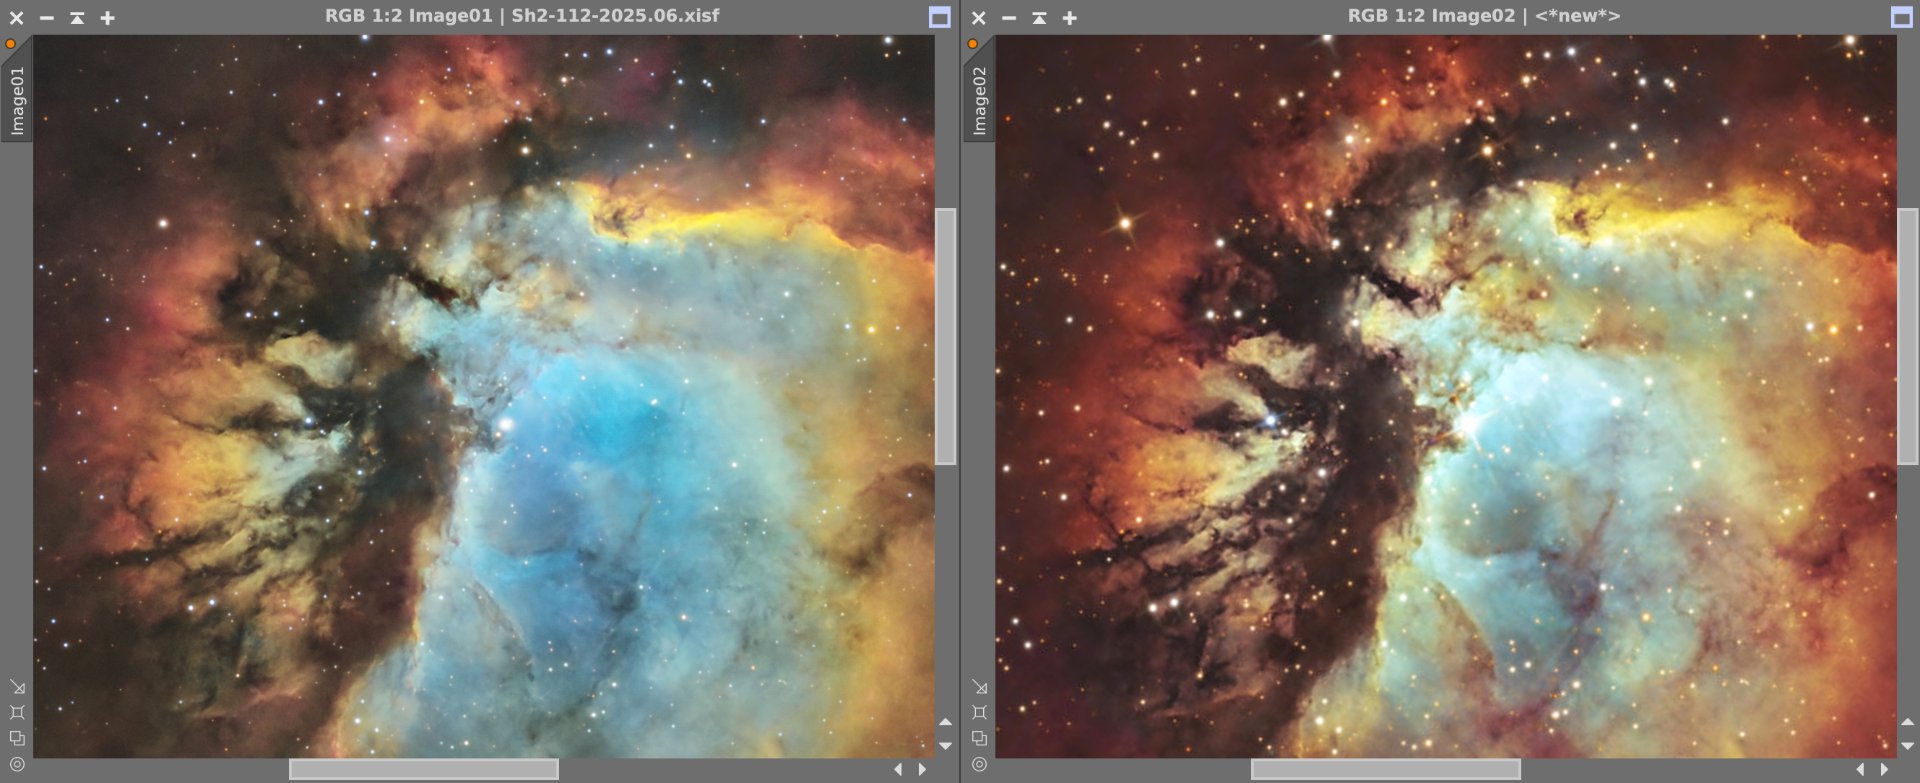Viewport: 1920px width, 783px height.
Task: Click scroll-up arrow in Image01 window
Action: pyautogui.click(x=945, y=722)
